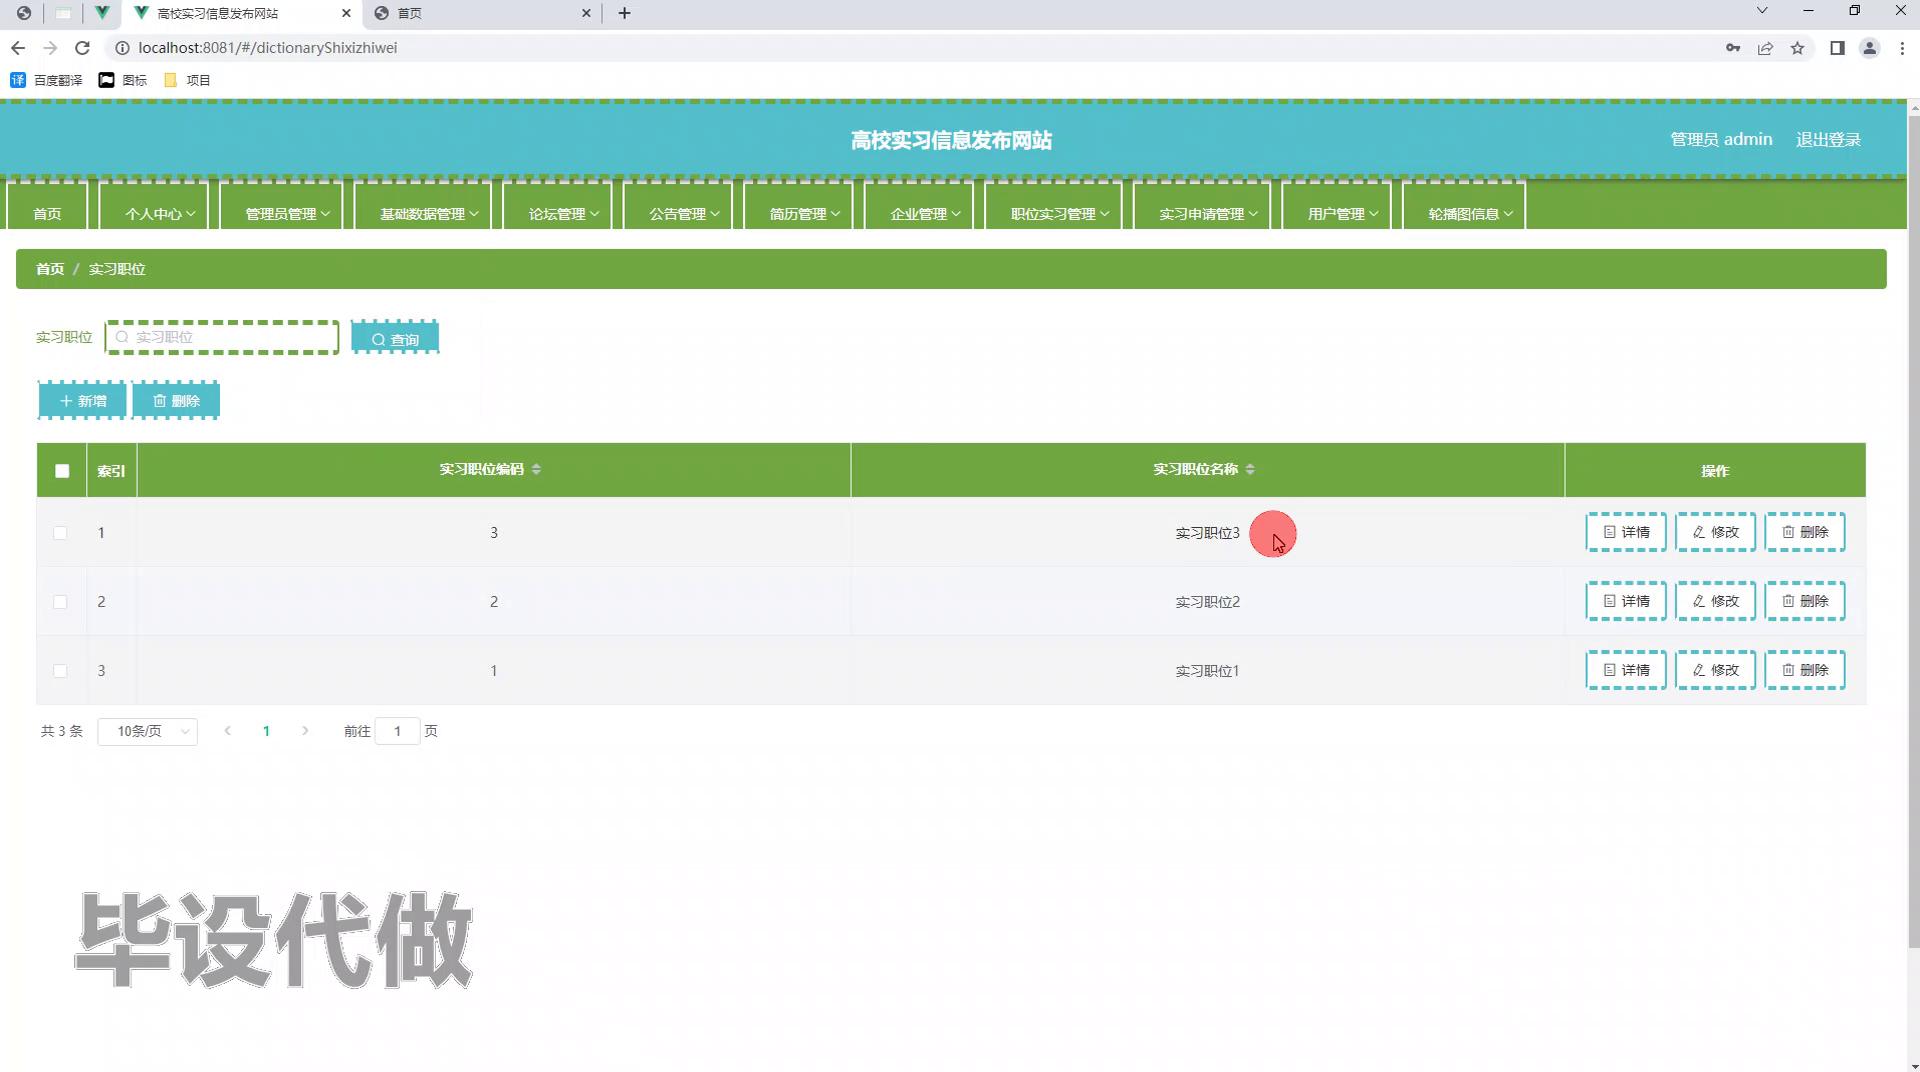
Task: Sort by 实习职位名称 column arrows
Action: tap(1250, 469)
